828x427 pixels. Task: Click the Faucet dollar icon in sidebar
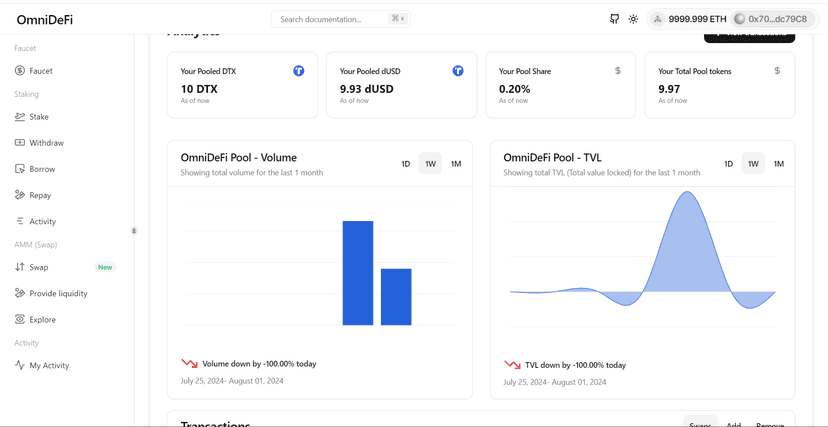[20, 71]
